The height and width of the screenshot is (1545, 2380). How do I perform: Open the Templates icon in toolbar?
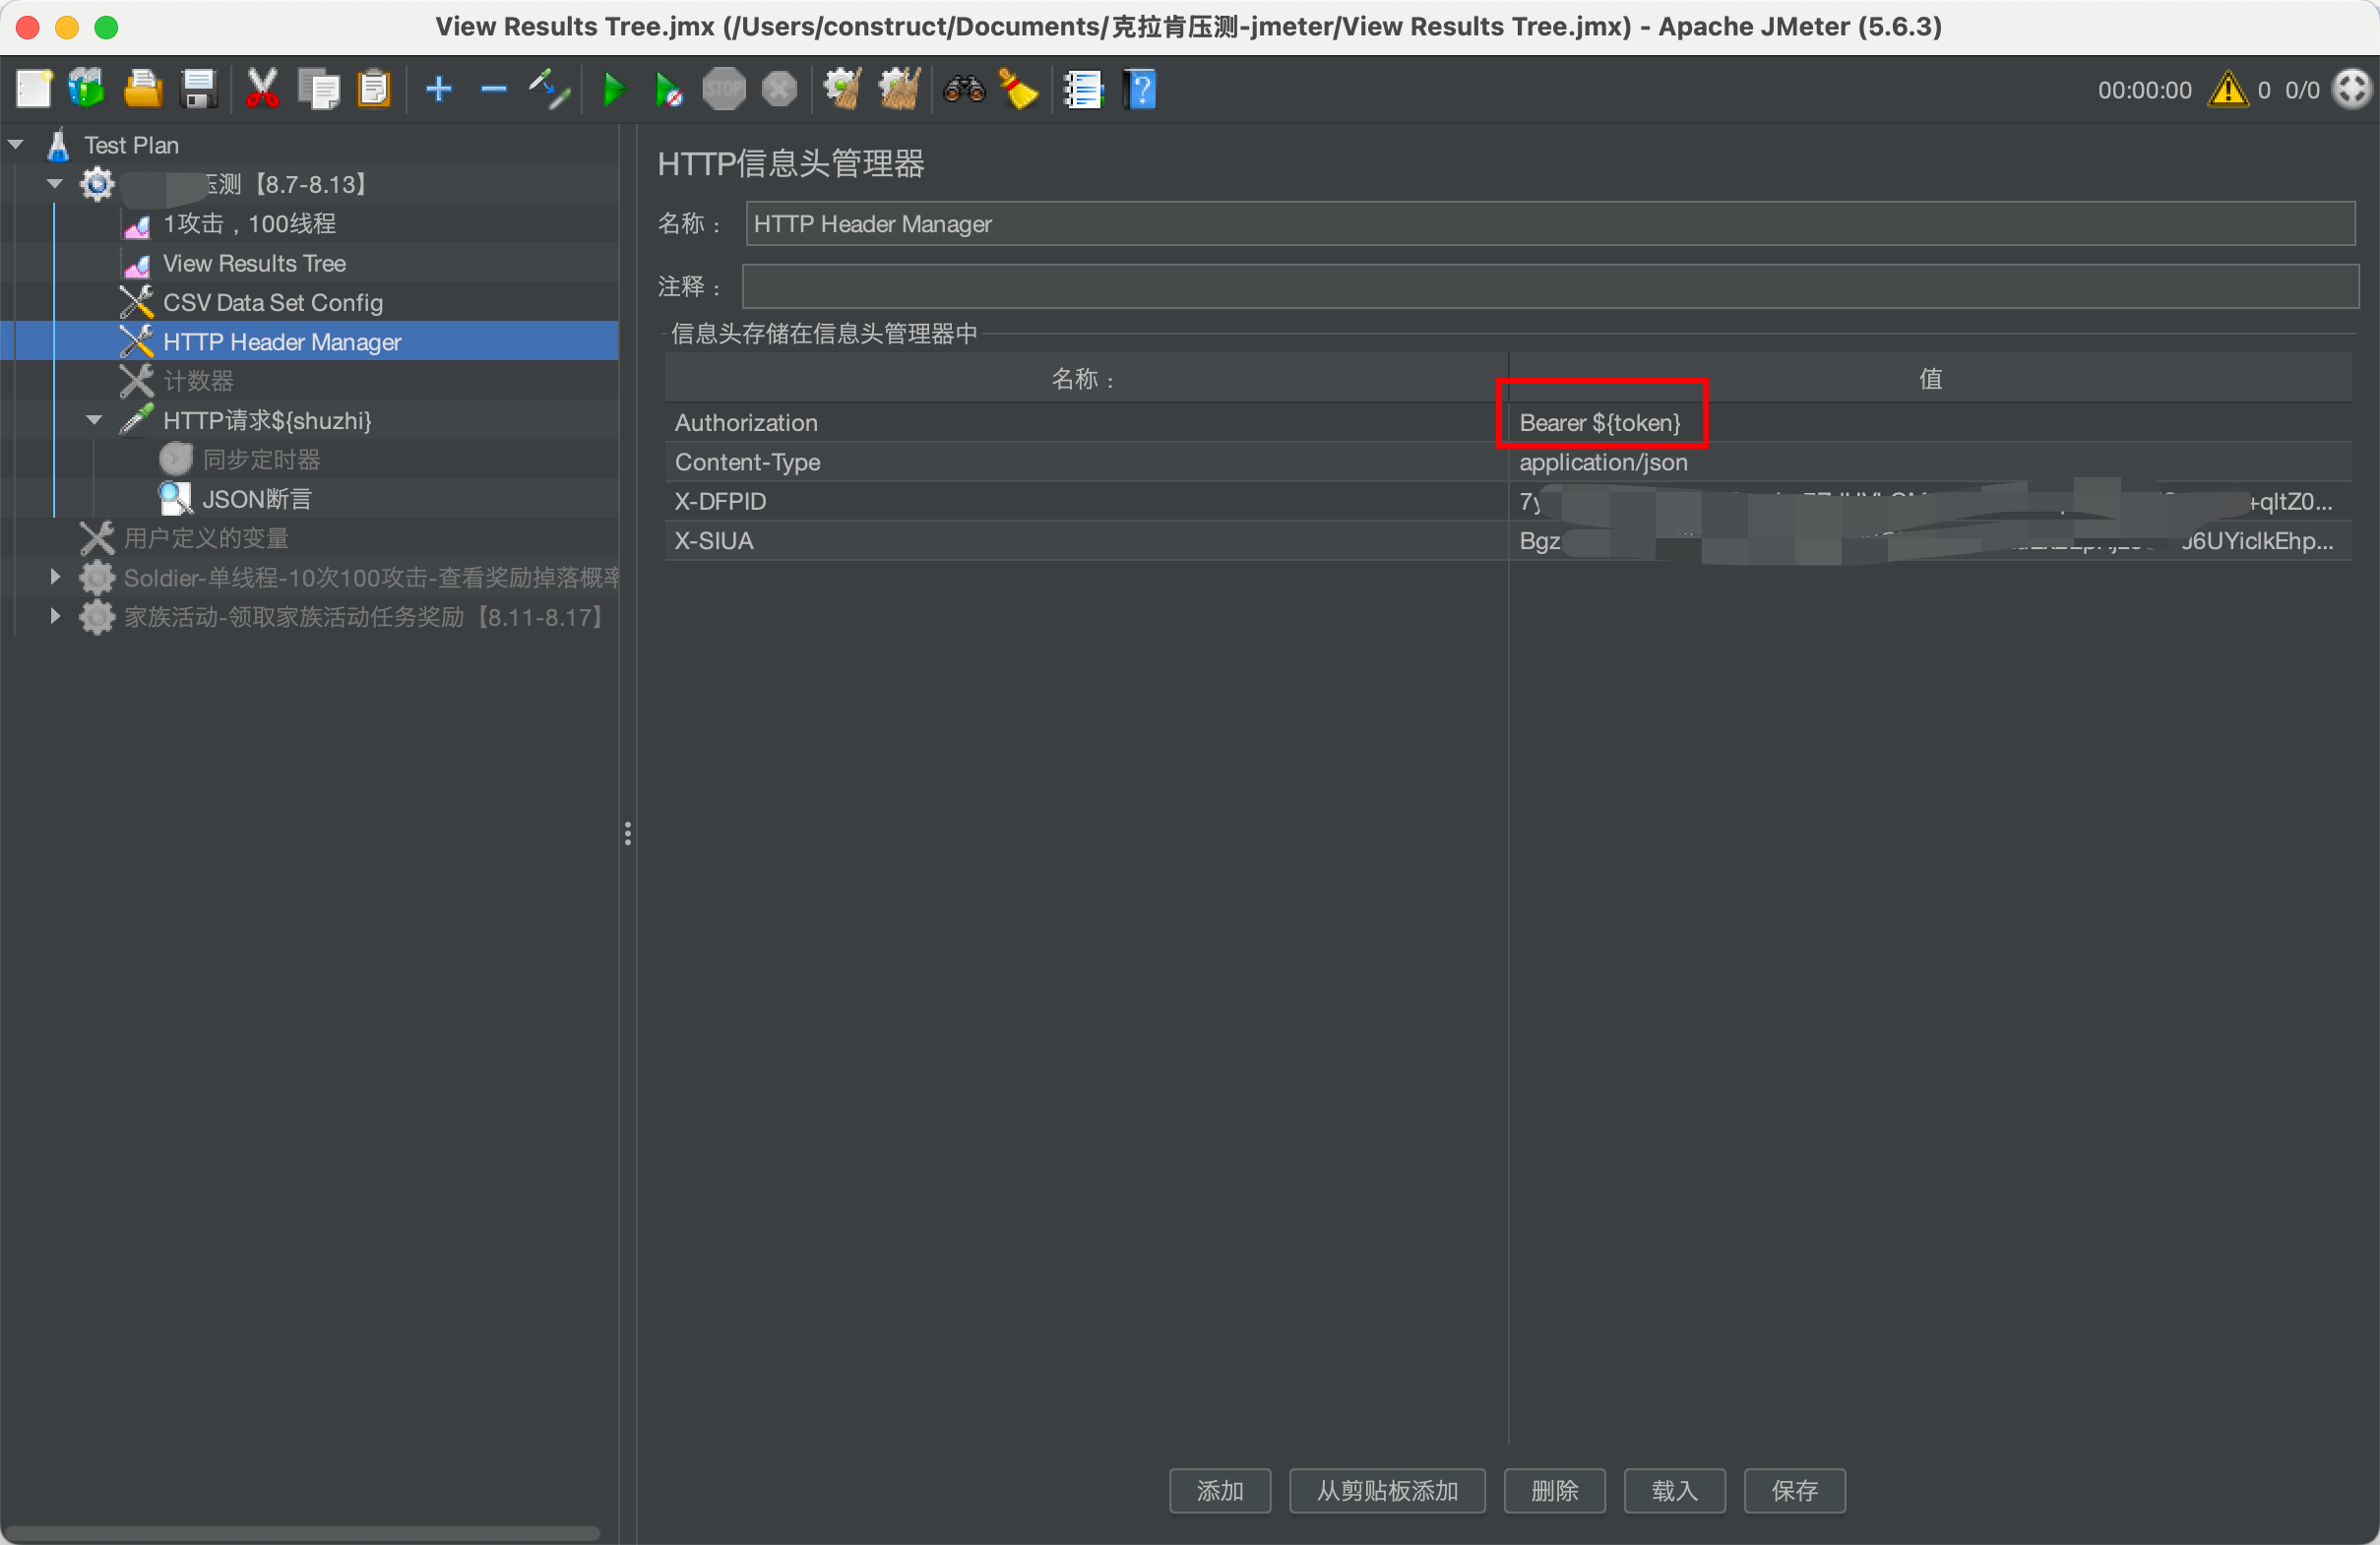(x=87, y=89)
